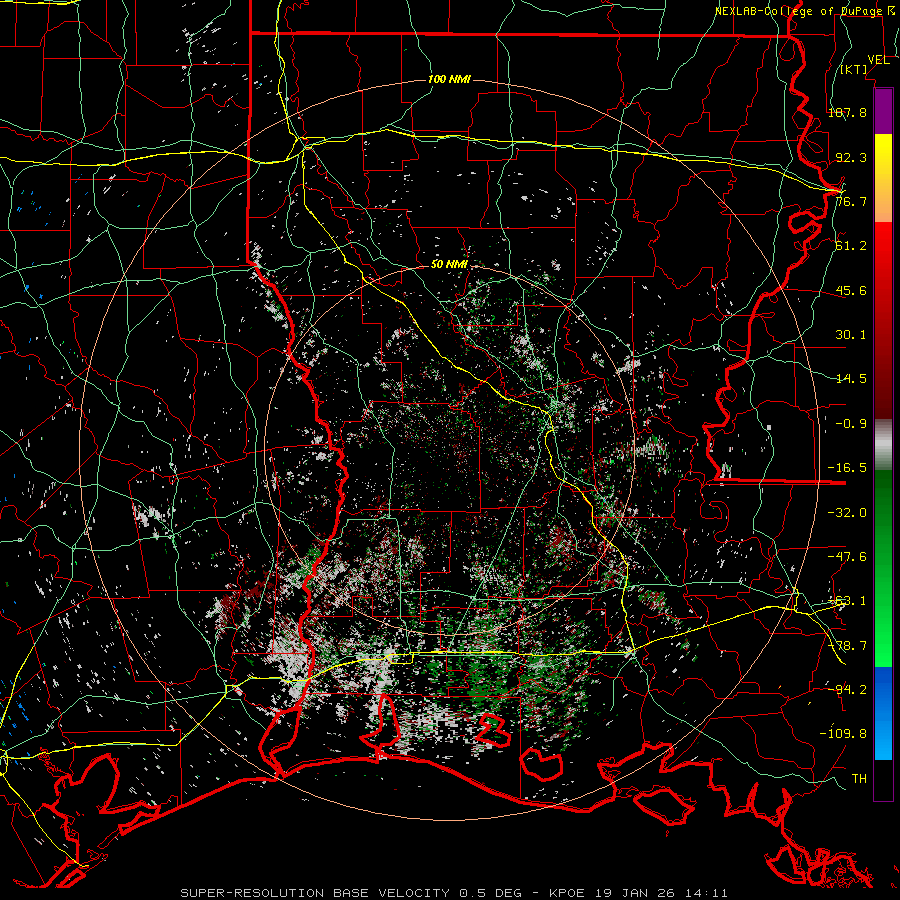The image size is (900, 900).
Task: Click the -109.8 velocity scale value
Action: [x=843, y=734]
